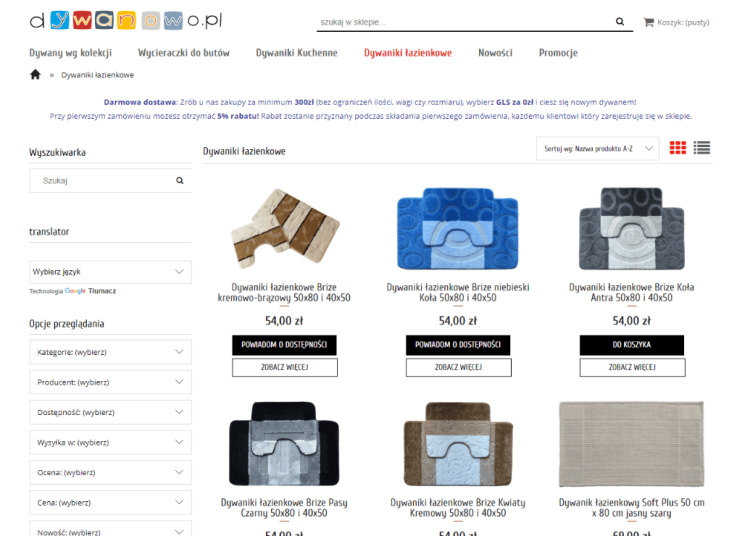Viewport: 750px width, 536px height.
Task: Click the home breadcrumb icon
Action: [x=35, y=75]
